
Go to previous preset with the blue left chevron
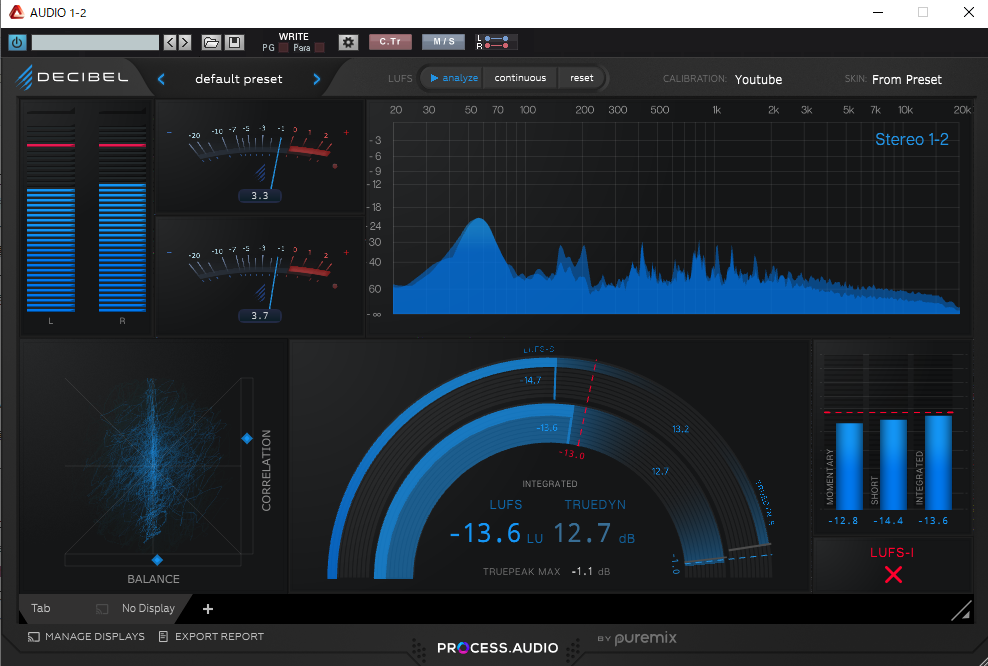161,79
